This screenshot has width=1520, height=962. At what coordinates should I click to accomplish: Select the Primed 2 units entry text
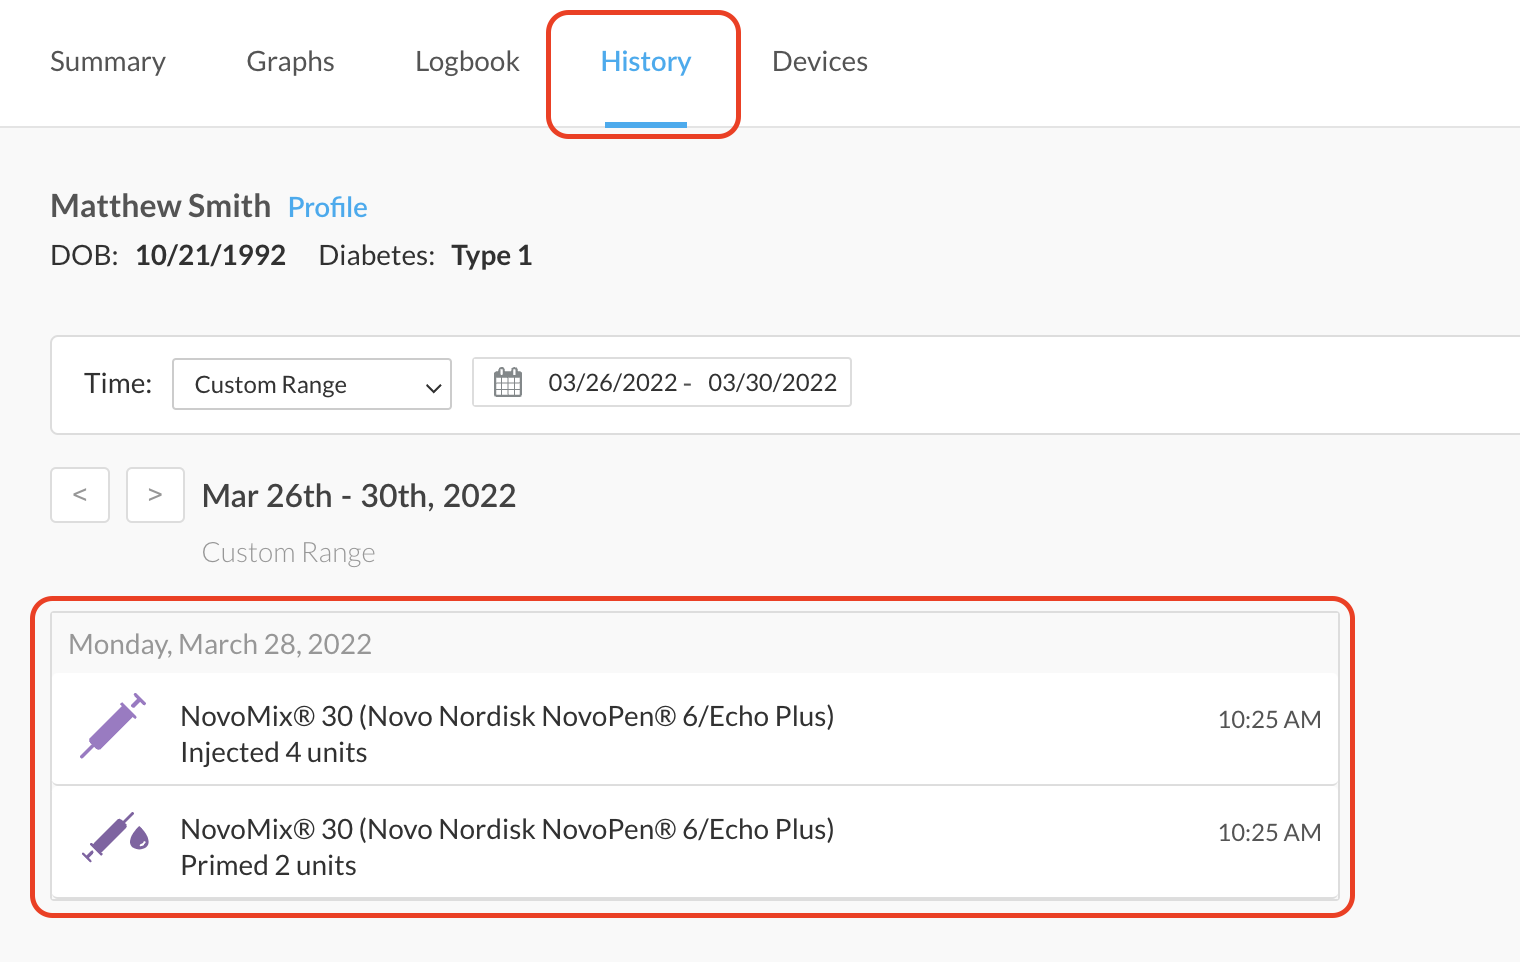pyautogui.click(x=269, y=866)
